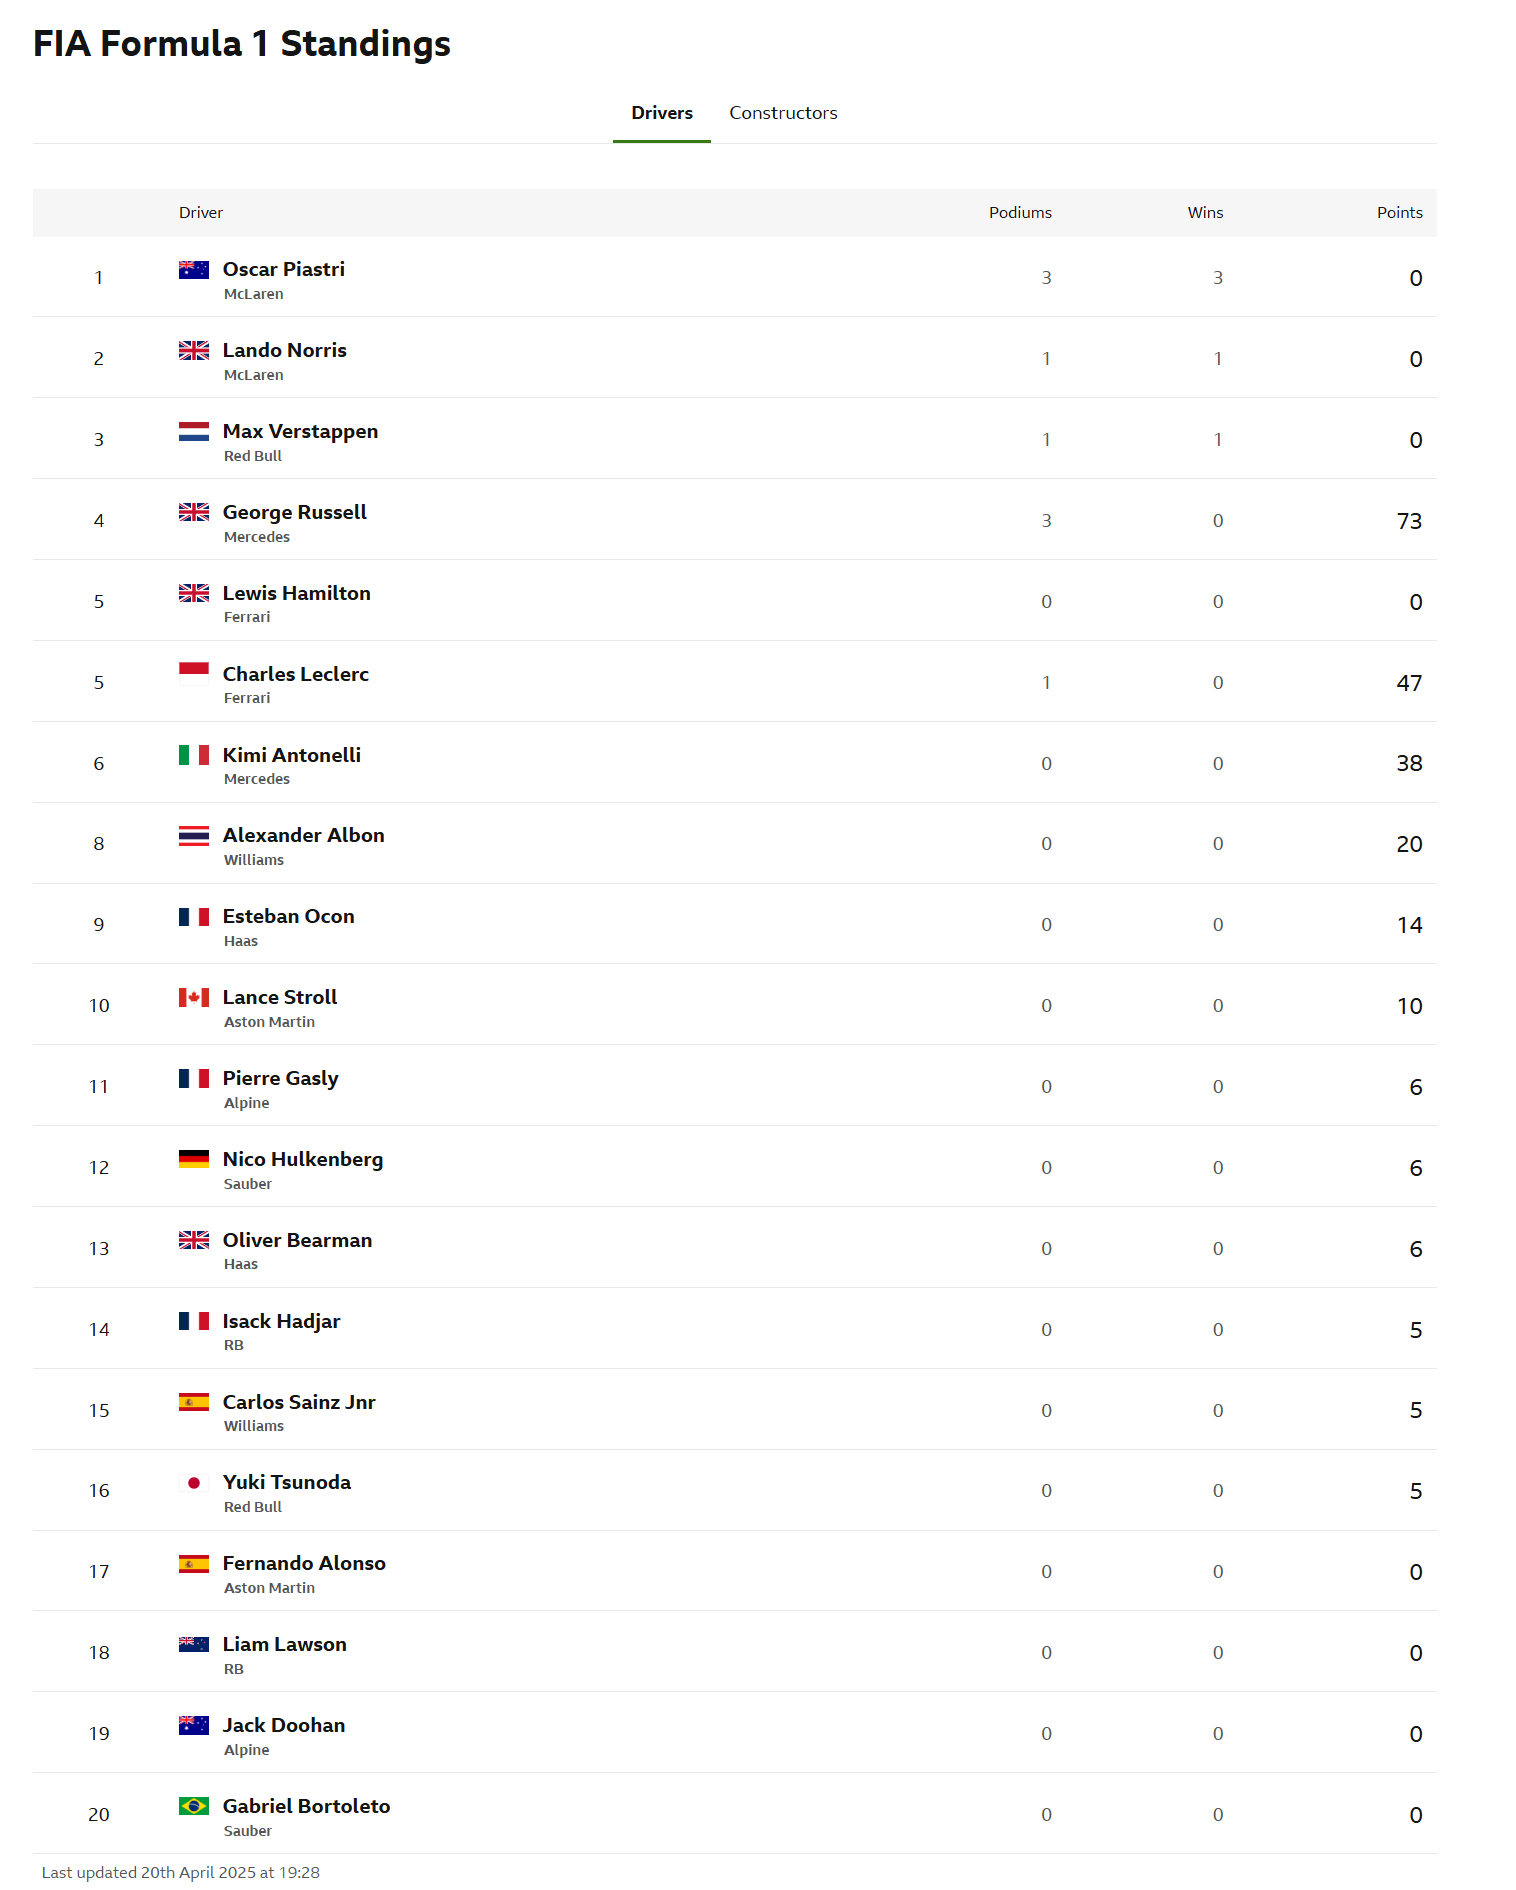Click the Japanese flag next to Yuki Tsunoda

click(x=194, y=1482)
